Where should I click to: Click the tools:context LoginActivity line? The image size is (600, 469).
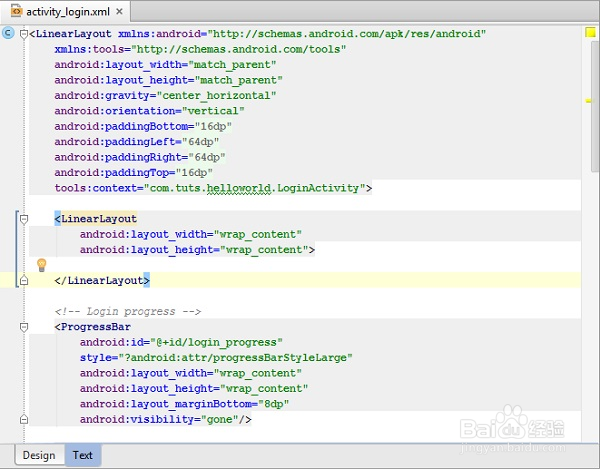(213, 188)
